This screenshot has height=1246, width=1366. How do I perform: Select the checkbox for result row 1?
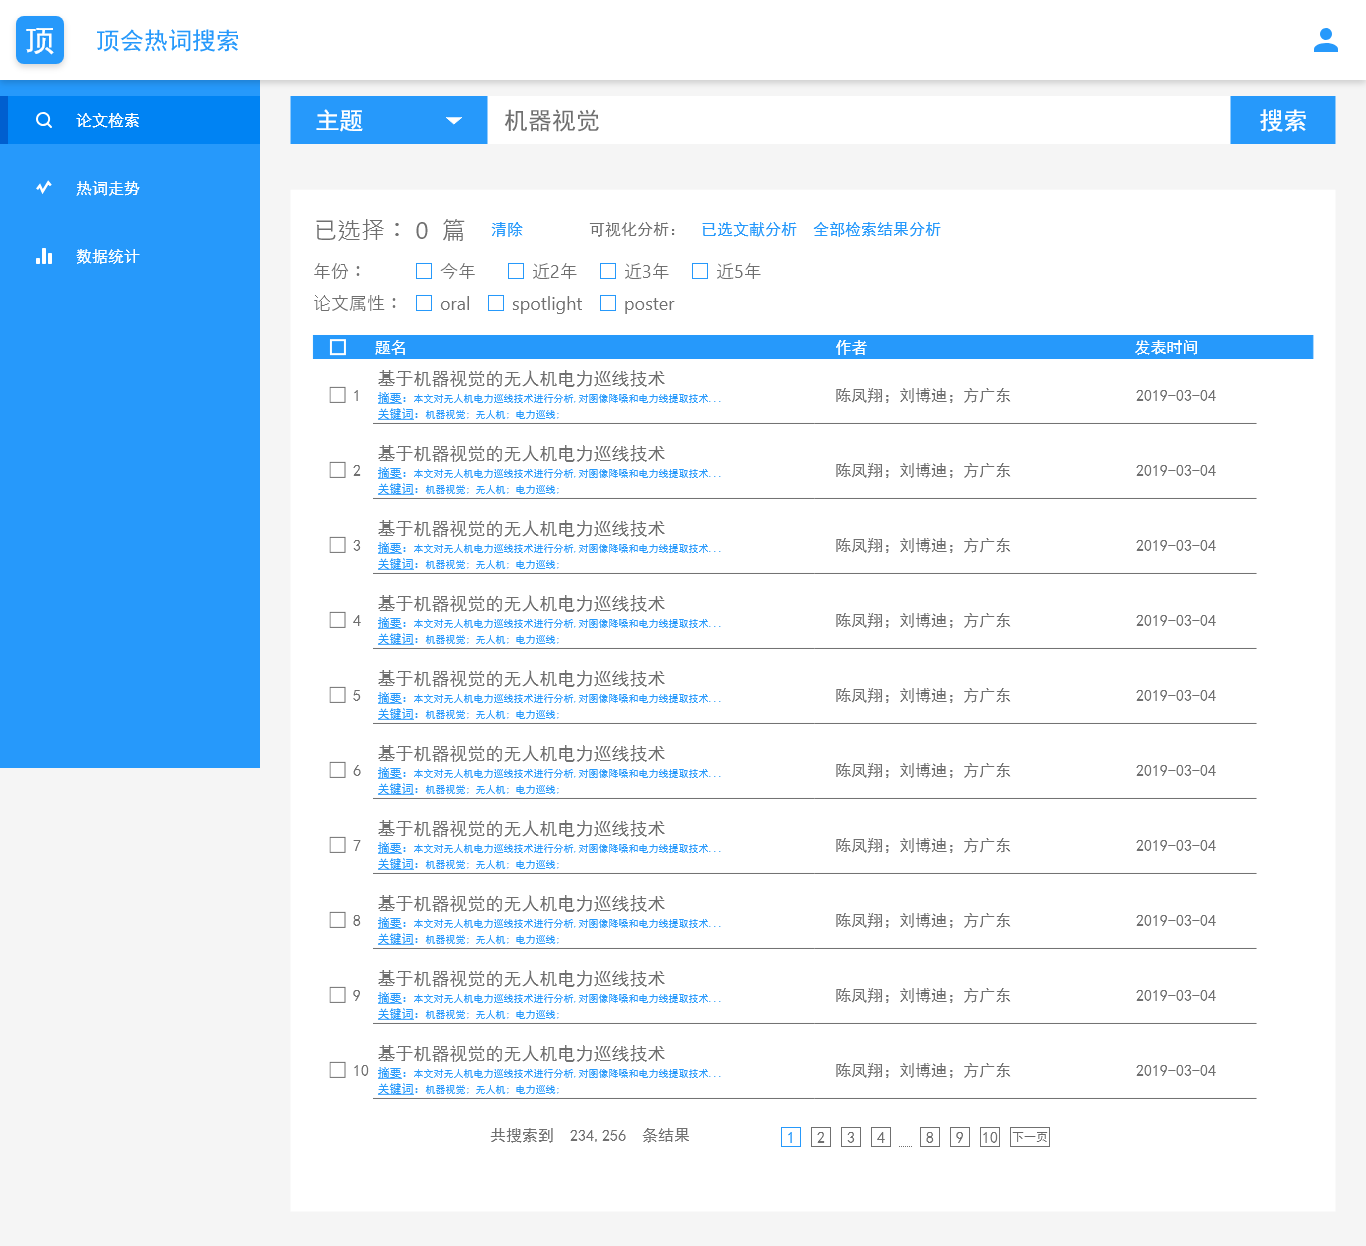(338, 395)
